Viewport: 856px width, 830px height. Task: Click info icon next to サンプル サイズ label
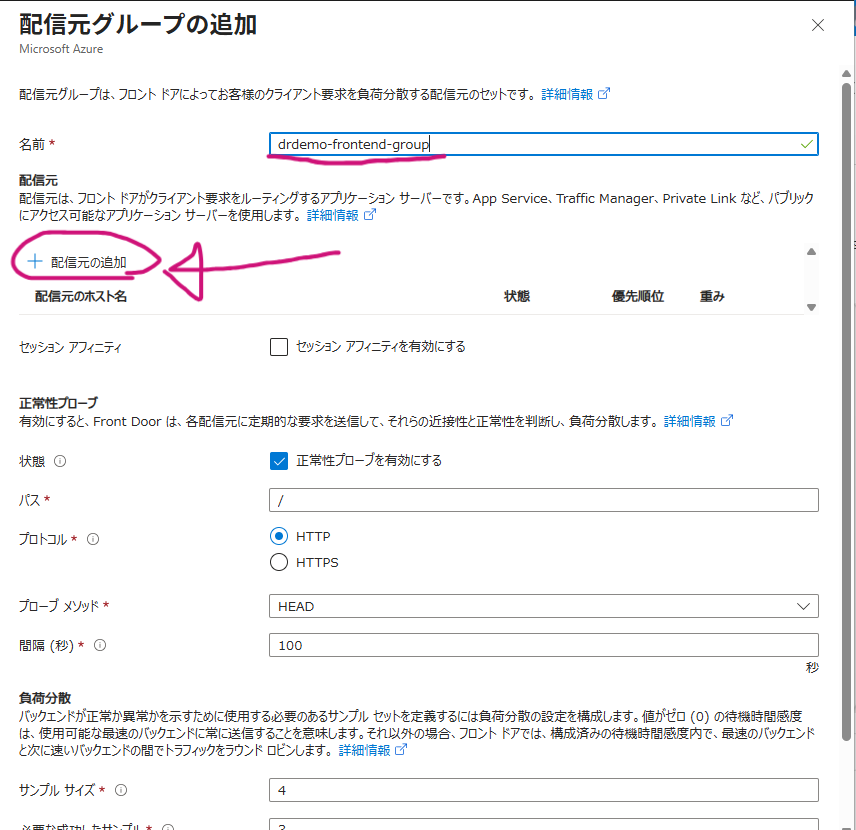[121, 790]
